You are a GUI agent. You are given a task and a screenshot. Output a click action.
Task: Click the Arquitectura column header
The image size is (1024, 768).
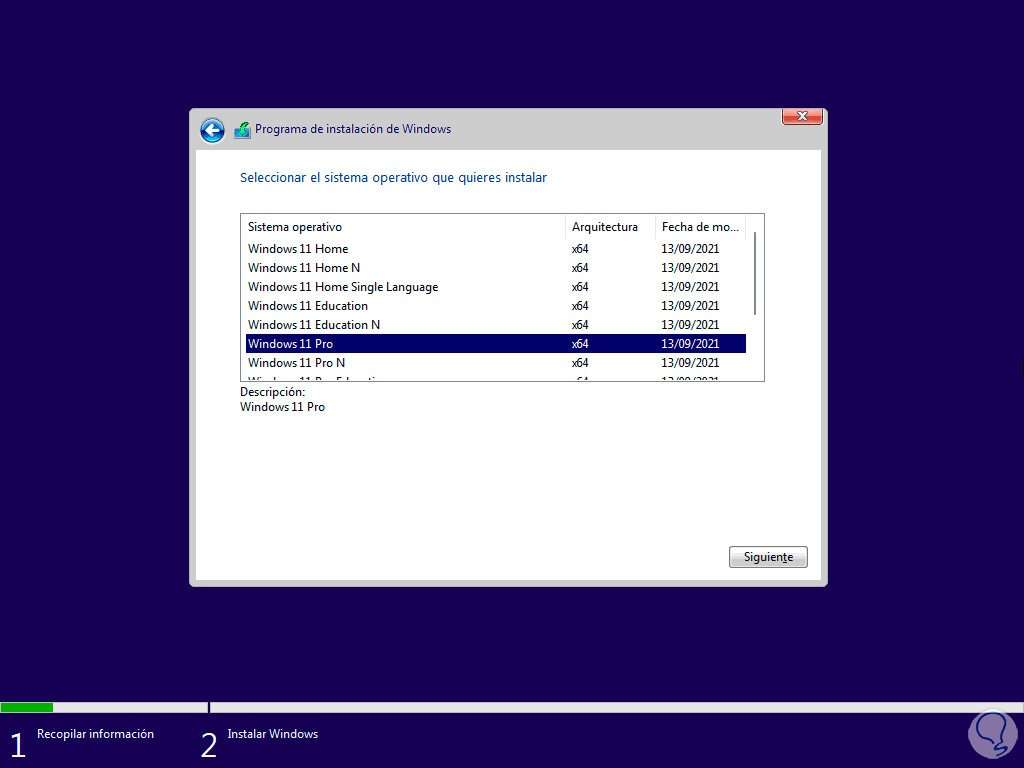coord(610,227)
